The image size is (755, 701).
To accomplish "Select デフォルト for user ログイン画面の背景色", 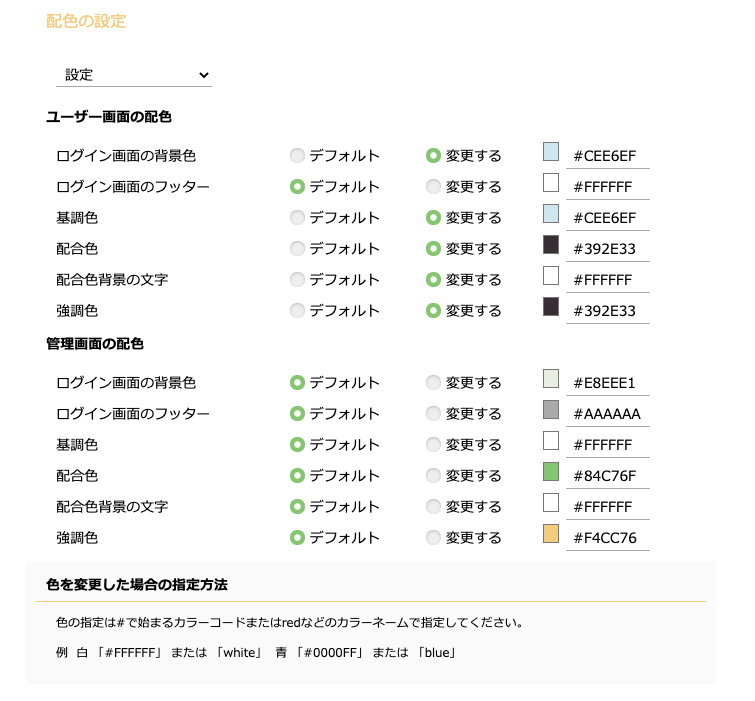I will tap(297, 156).
